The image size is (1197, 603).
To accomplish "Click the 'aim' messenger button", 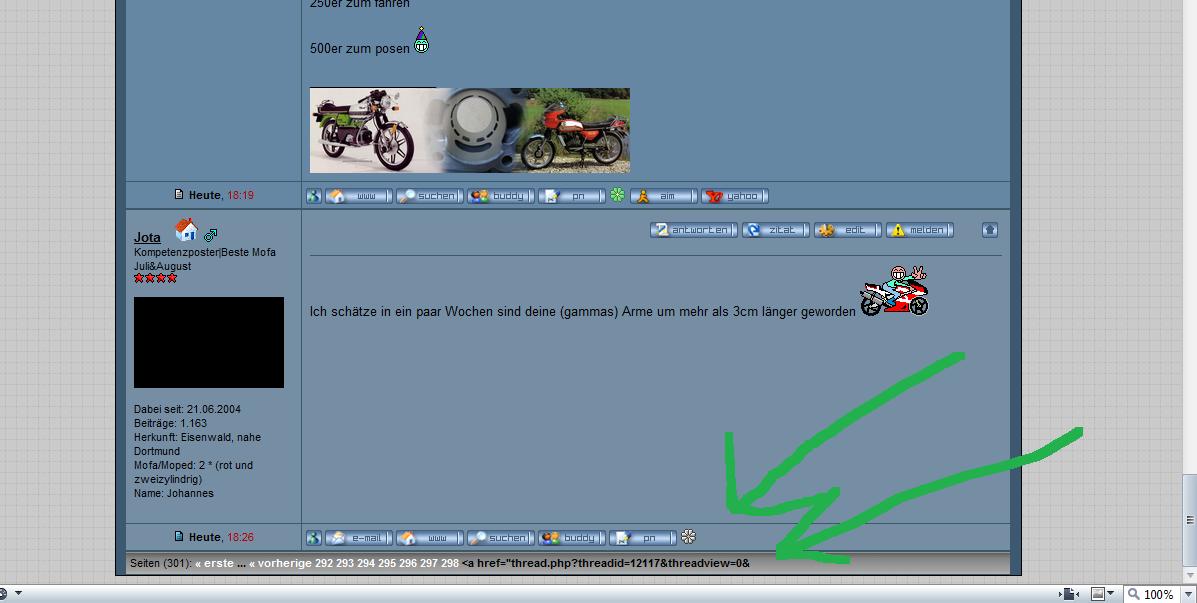I will (x=662, y=196).
